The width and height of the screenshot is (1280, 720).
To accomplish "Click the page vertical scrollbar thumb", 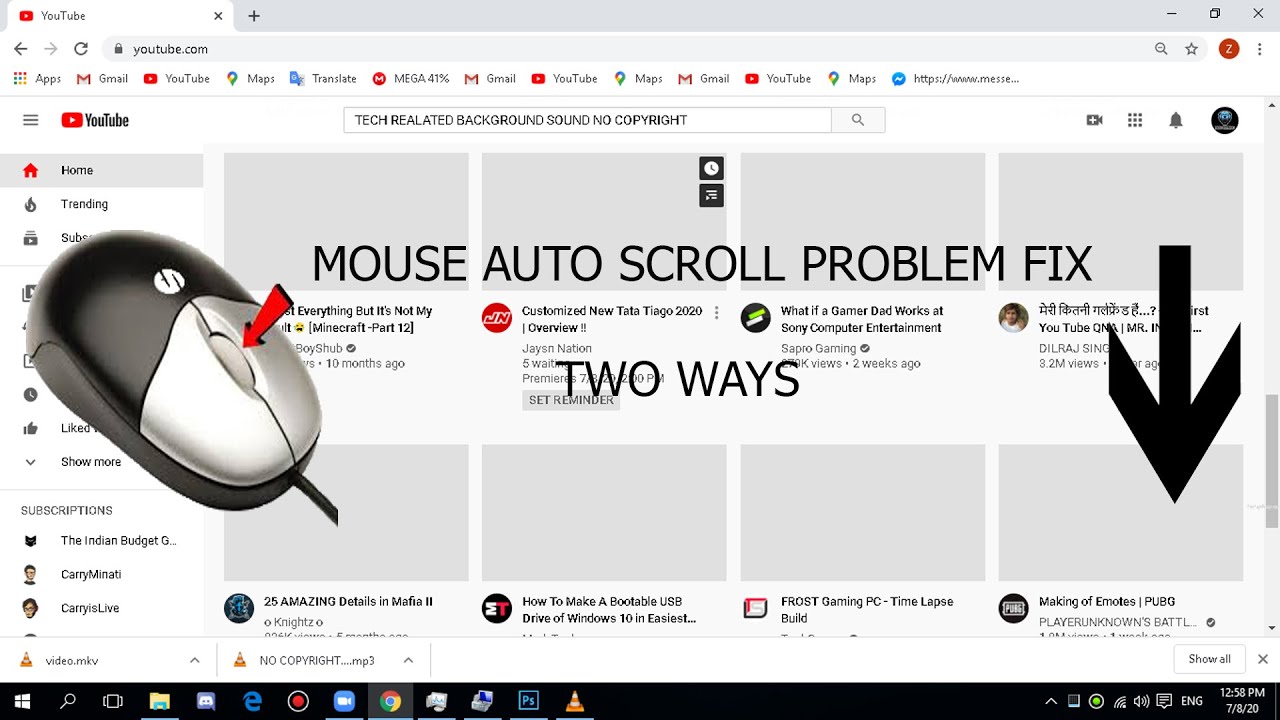I will [1272, 460].
